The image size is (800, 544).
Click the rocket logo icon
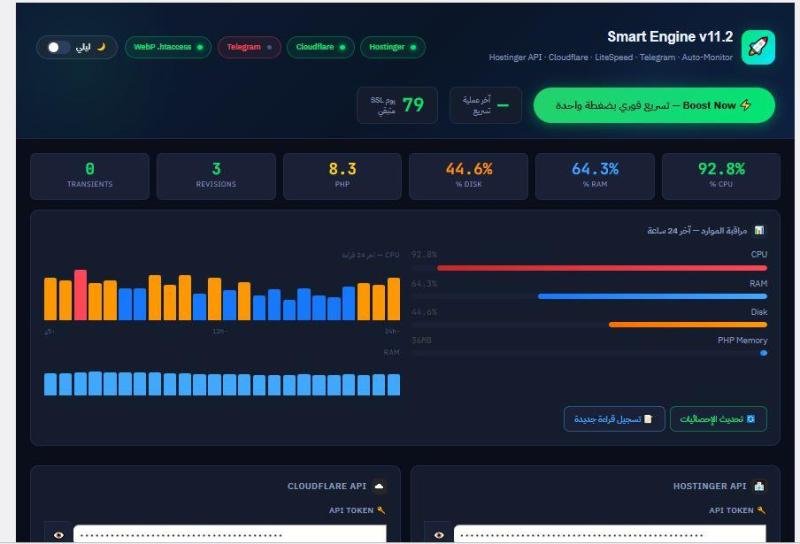[x=758, y=47]
